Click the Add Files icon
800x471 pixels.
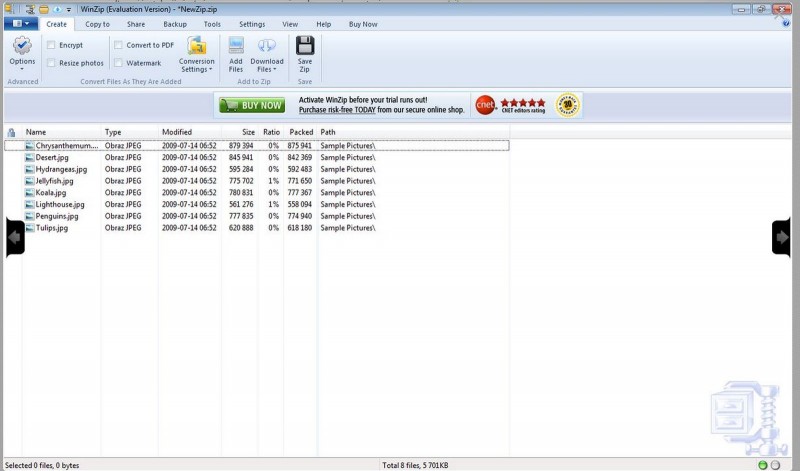click(x=236, y=45)
